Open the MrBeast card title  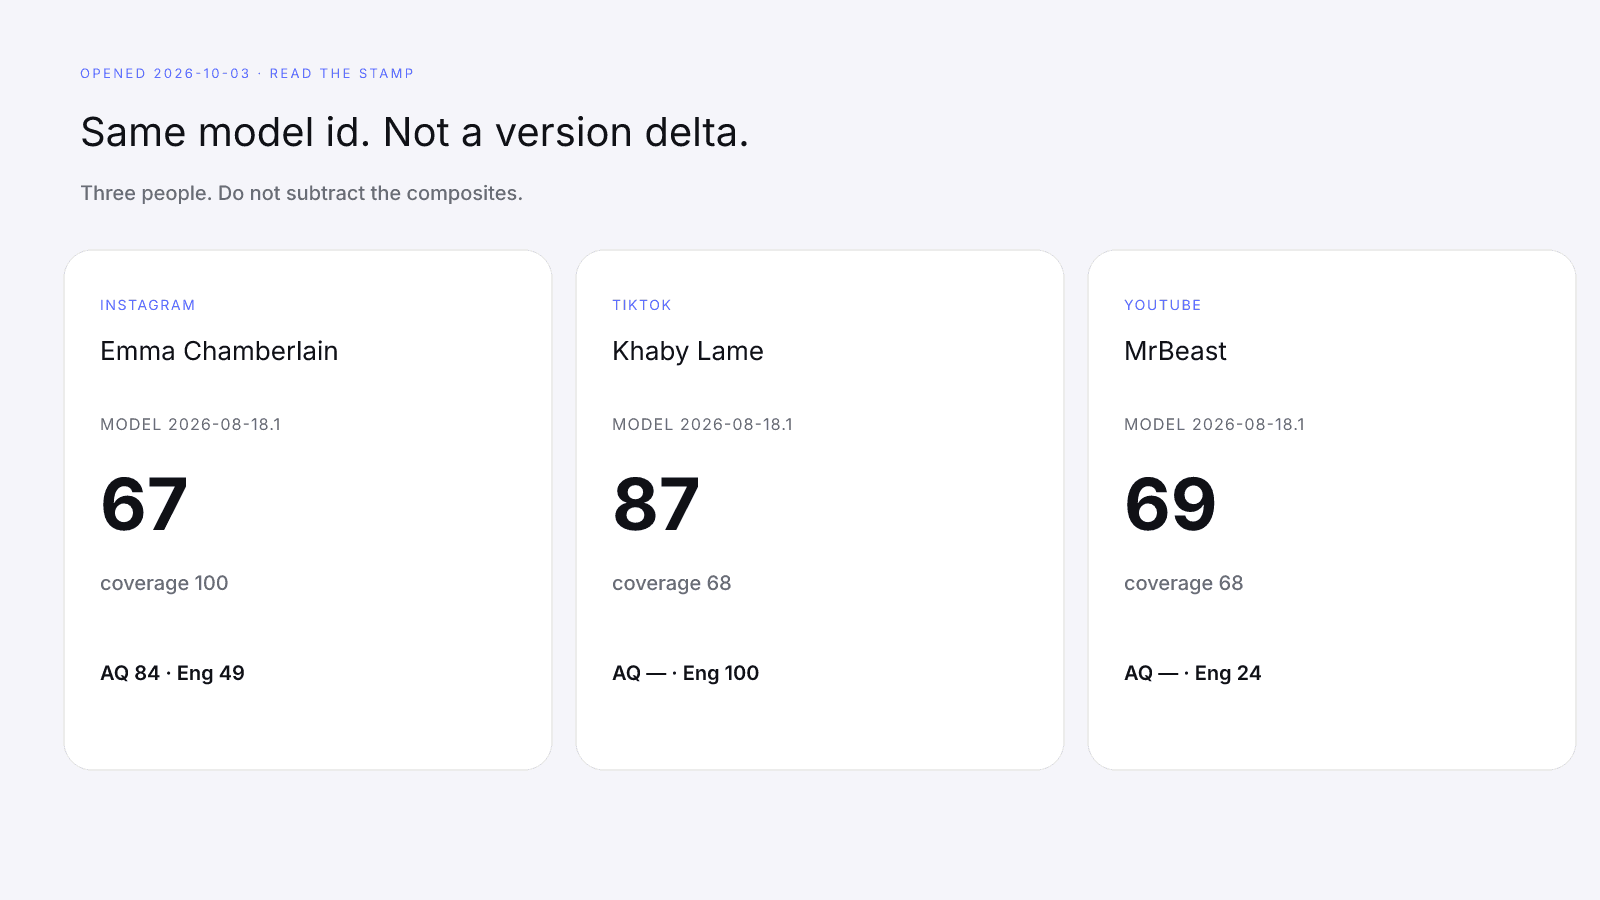(x=1175, y=351)
